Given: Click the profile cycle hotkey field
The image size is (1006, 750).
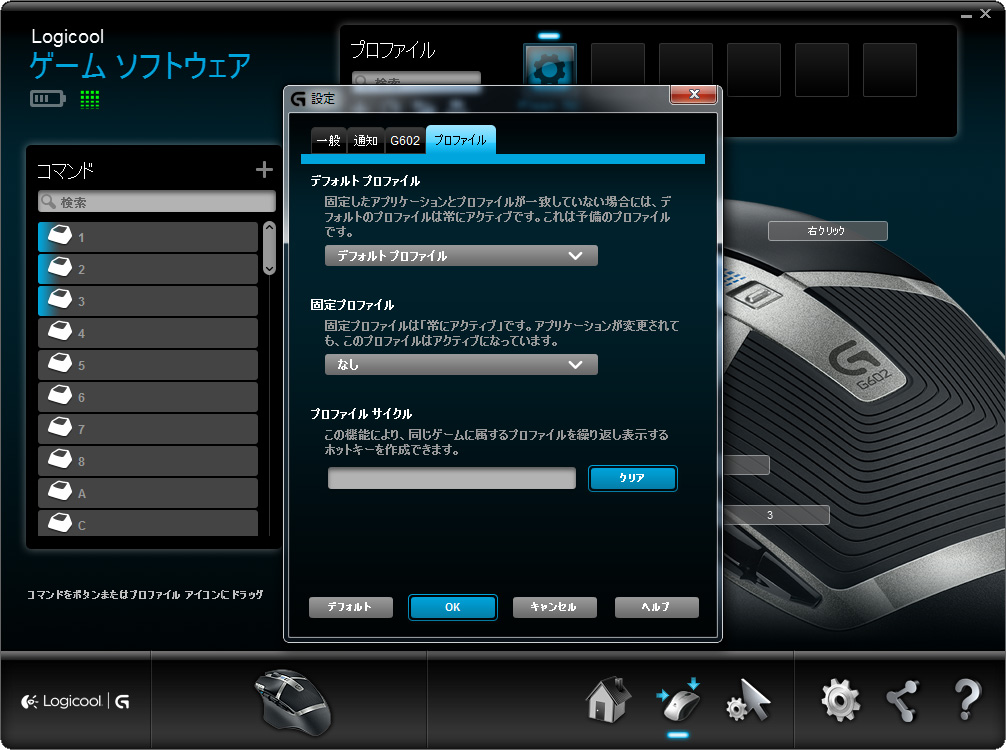Looking at the screenshot, I should (x=452, y=478).
